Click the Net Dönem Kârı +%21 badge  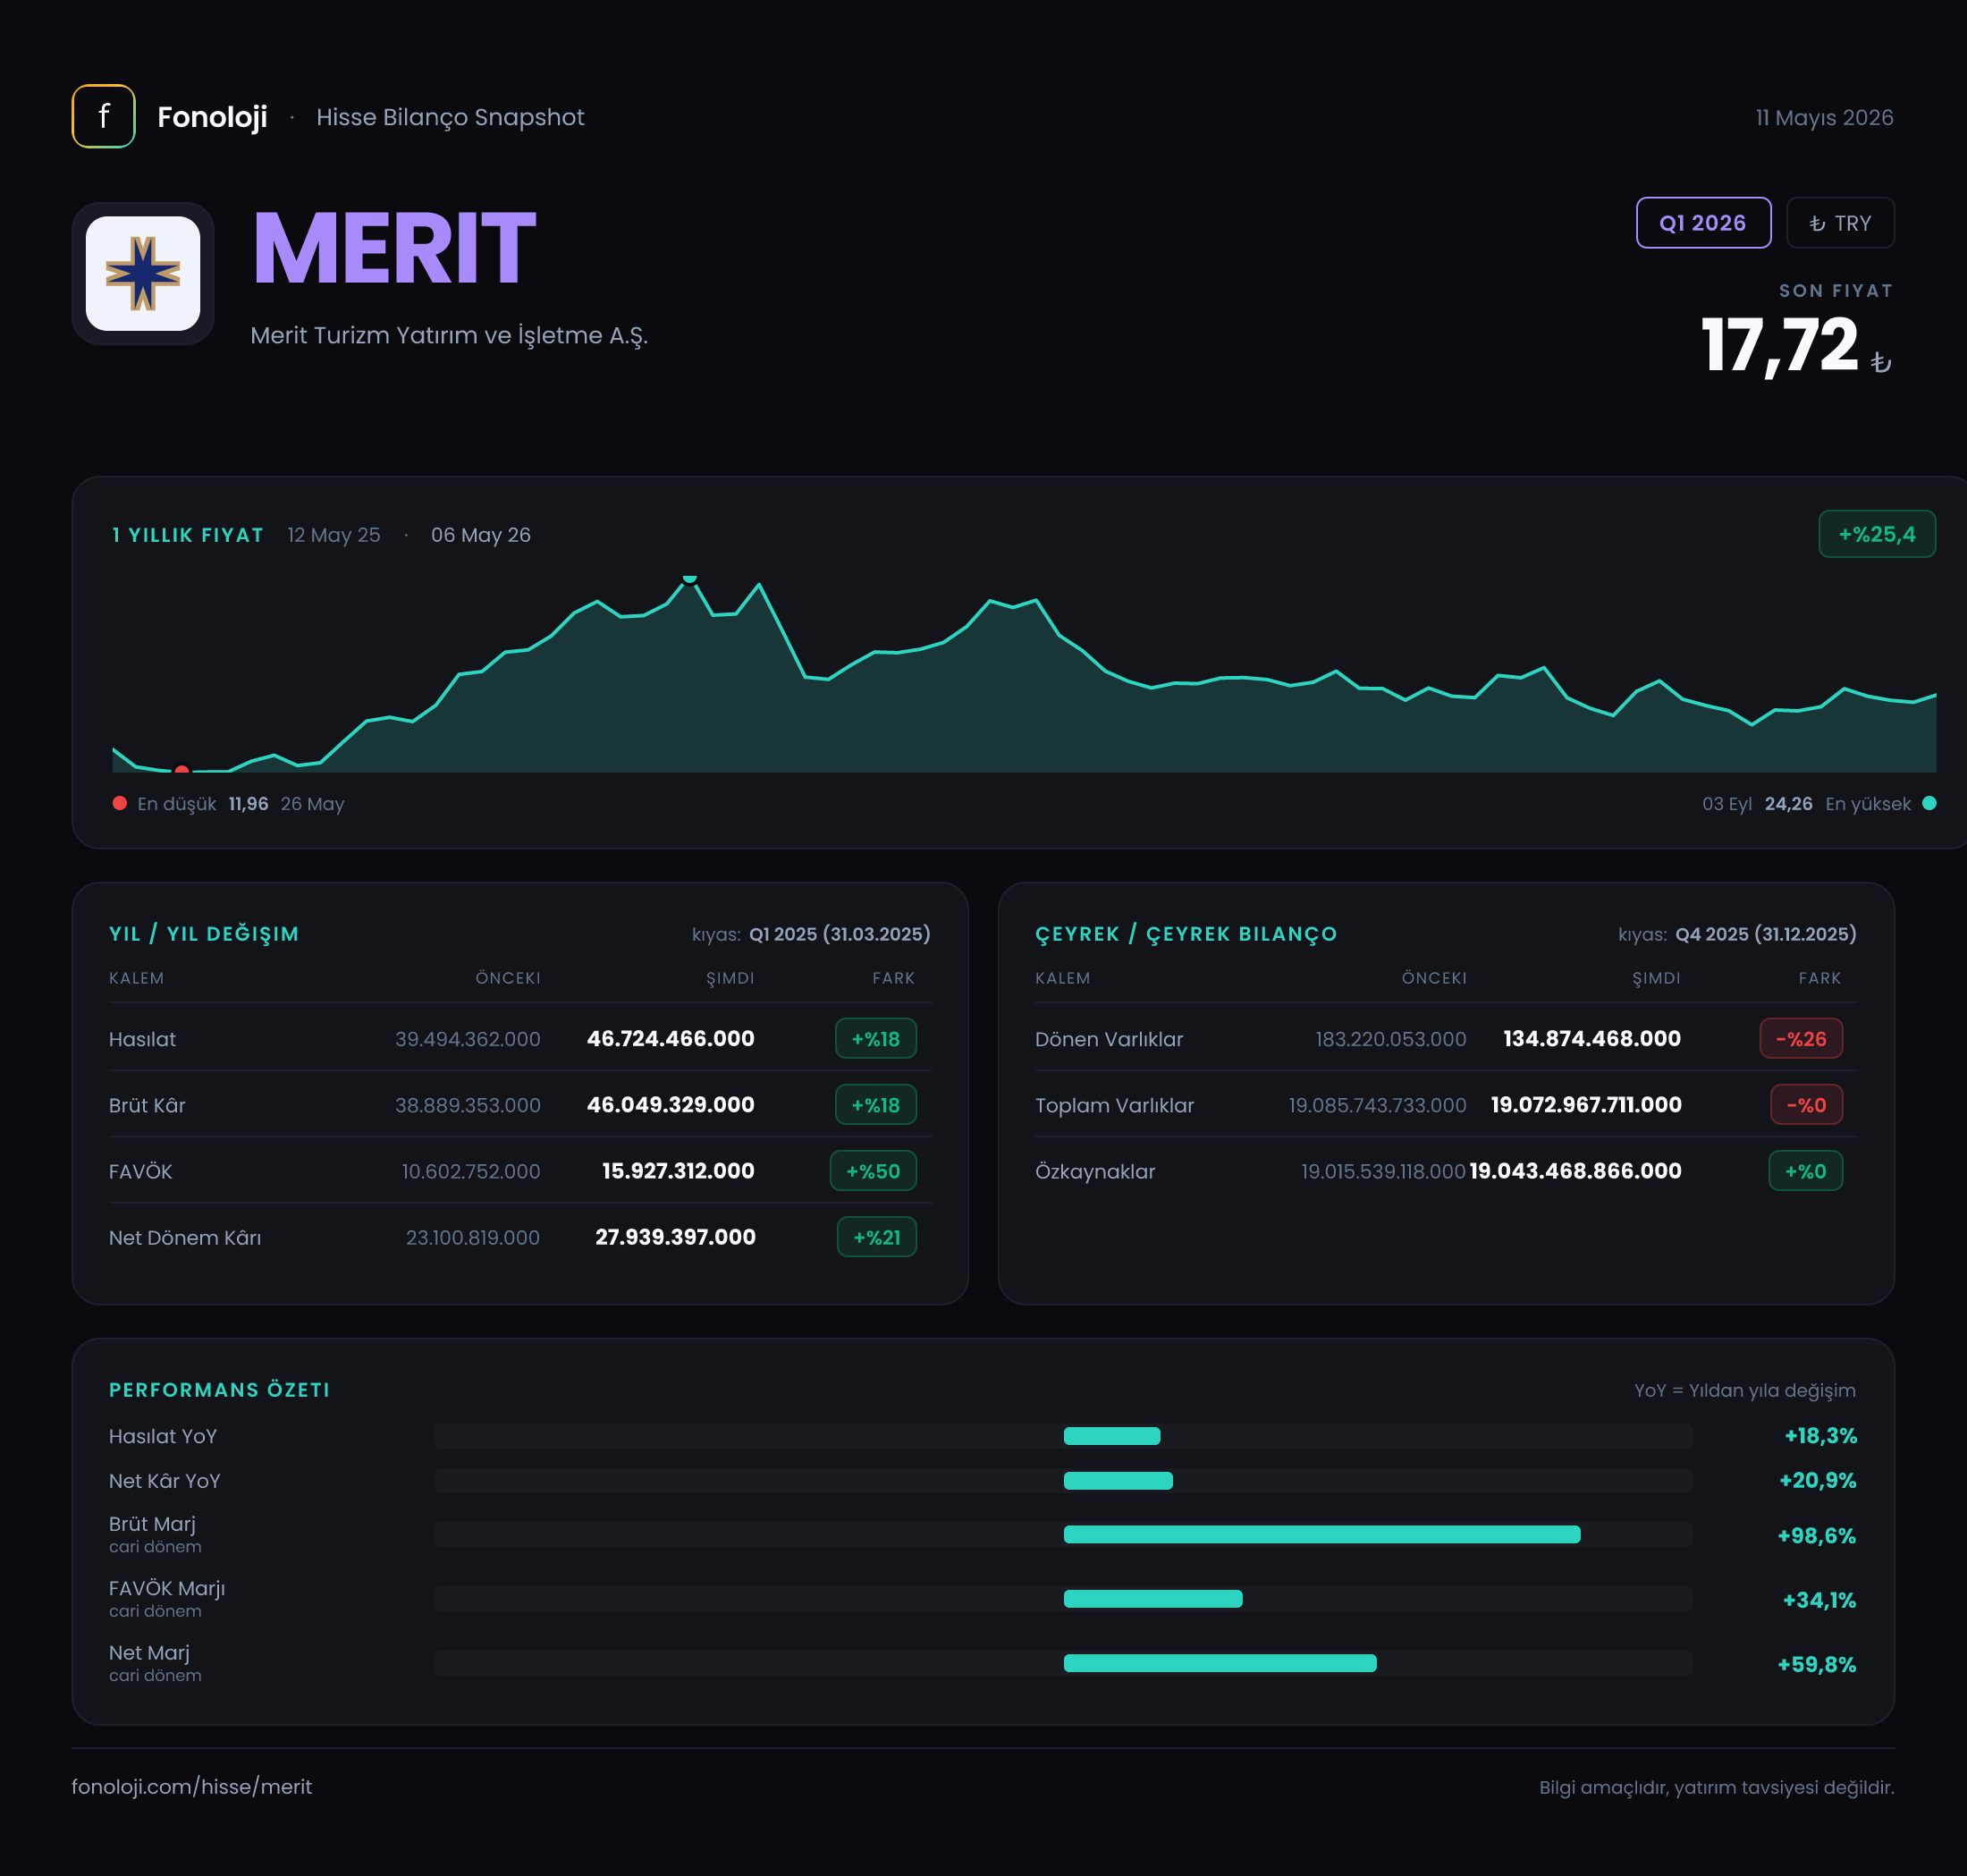click(x=877, y=1236)
